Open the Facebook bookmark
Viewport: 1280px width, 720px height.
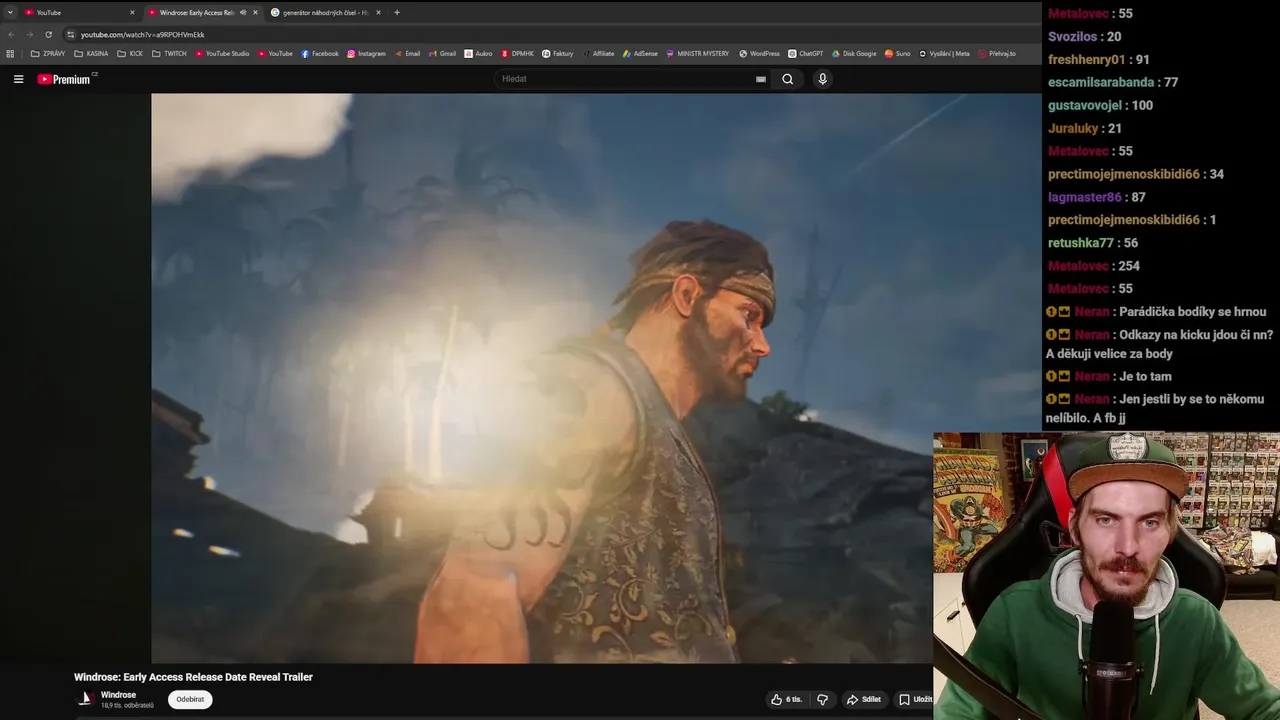point(320,53)
